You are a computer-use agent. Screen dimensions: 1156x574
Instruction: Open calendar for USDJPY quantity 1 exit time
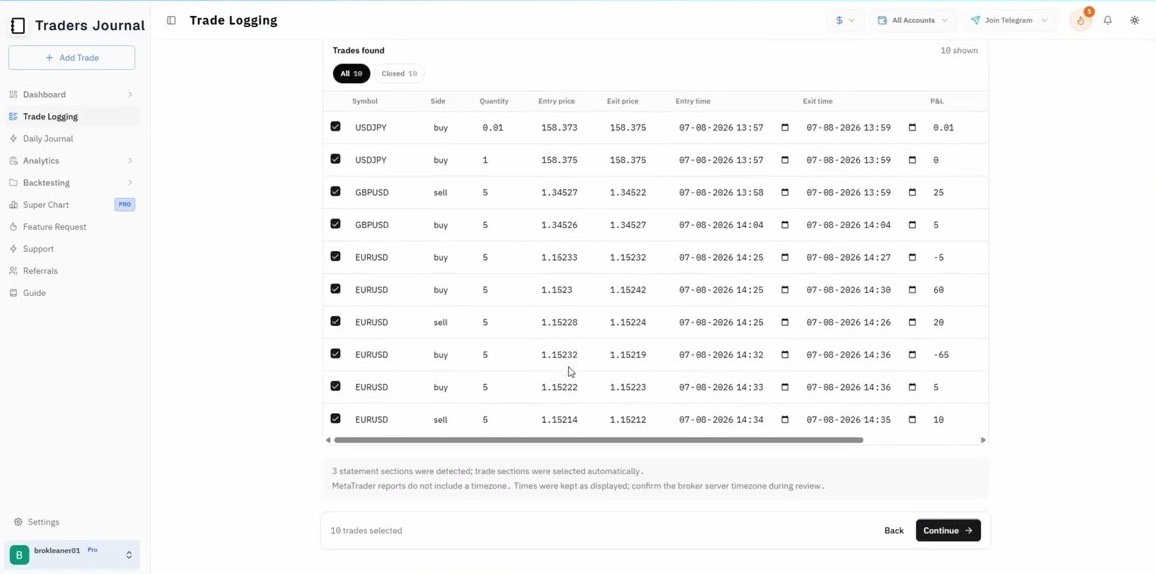click(x=912, y=160)
